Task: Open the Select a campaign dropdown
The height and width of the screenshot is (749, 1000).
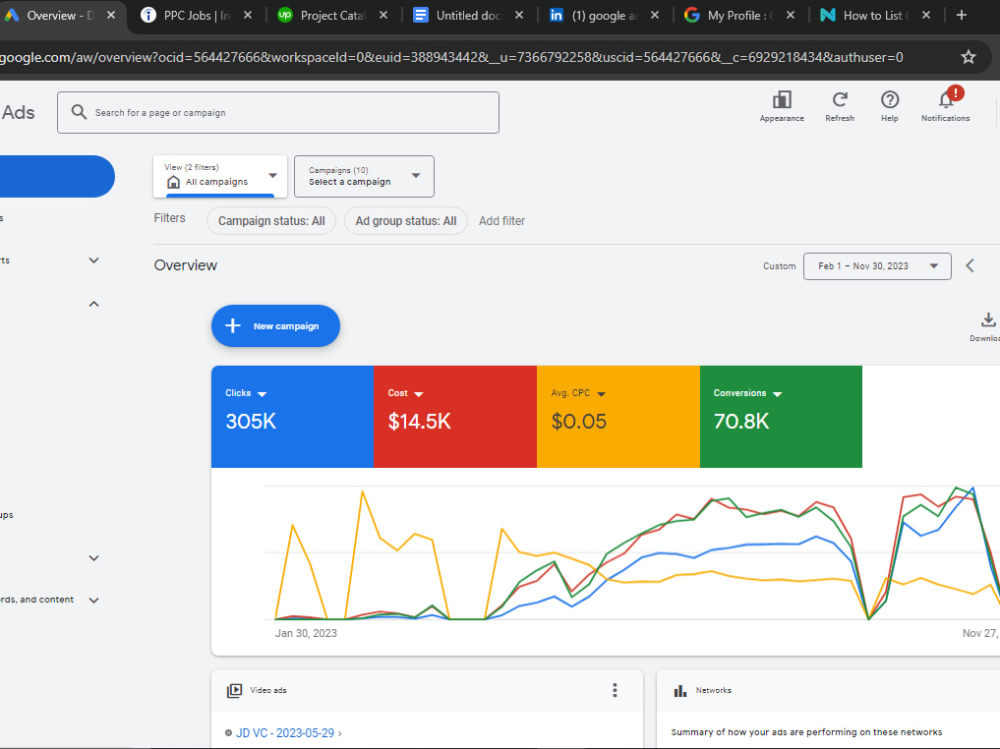Action: point(364,176)
